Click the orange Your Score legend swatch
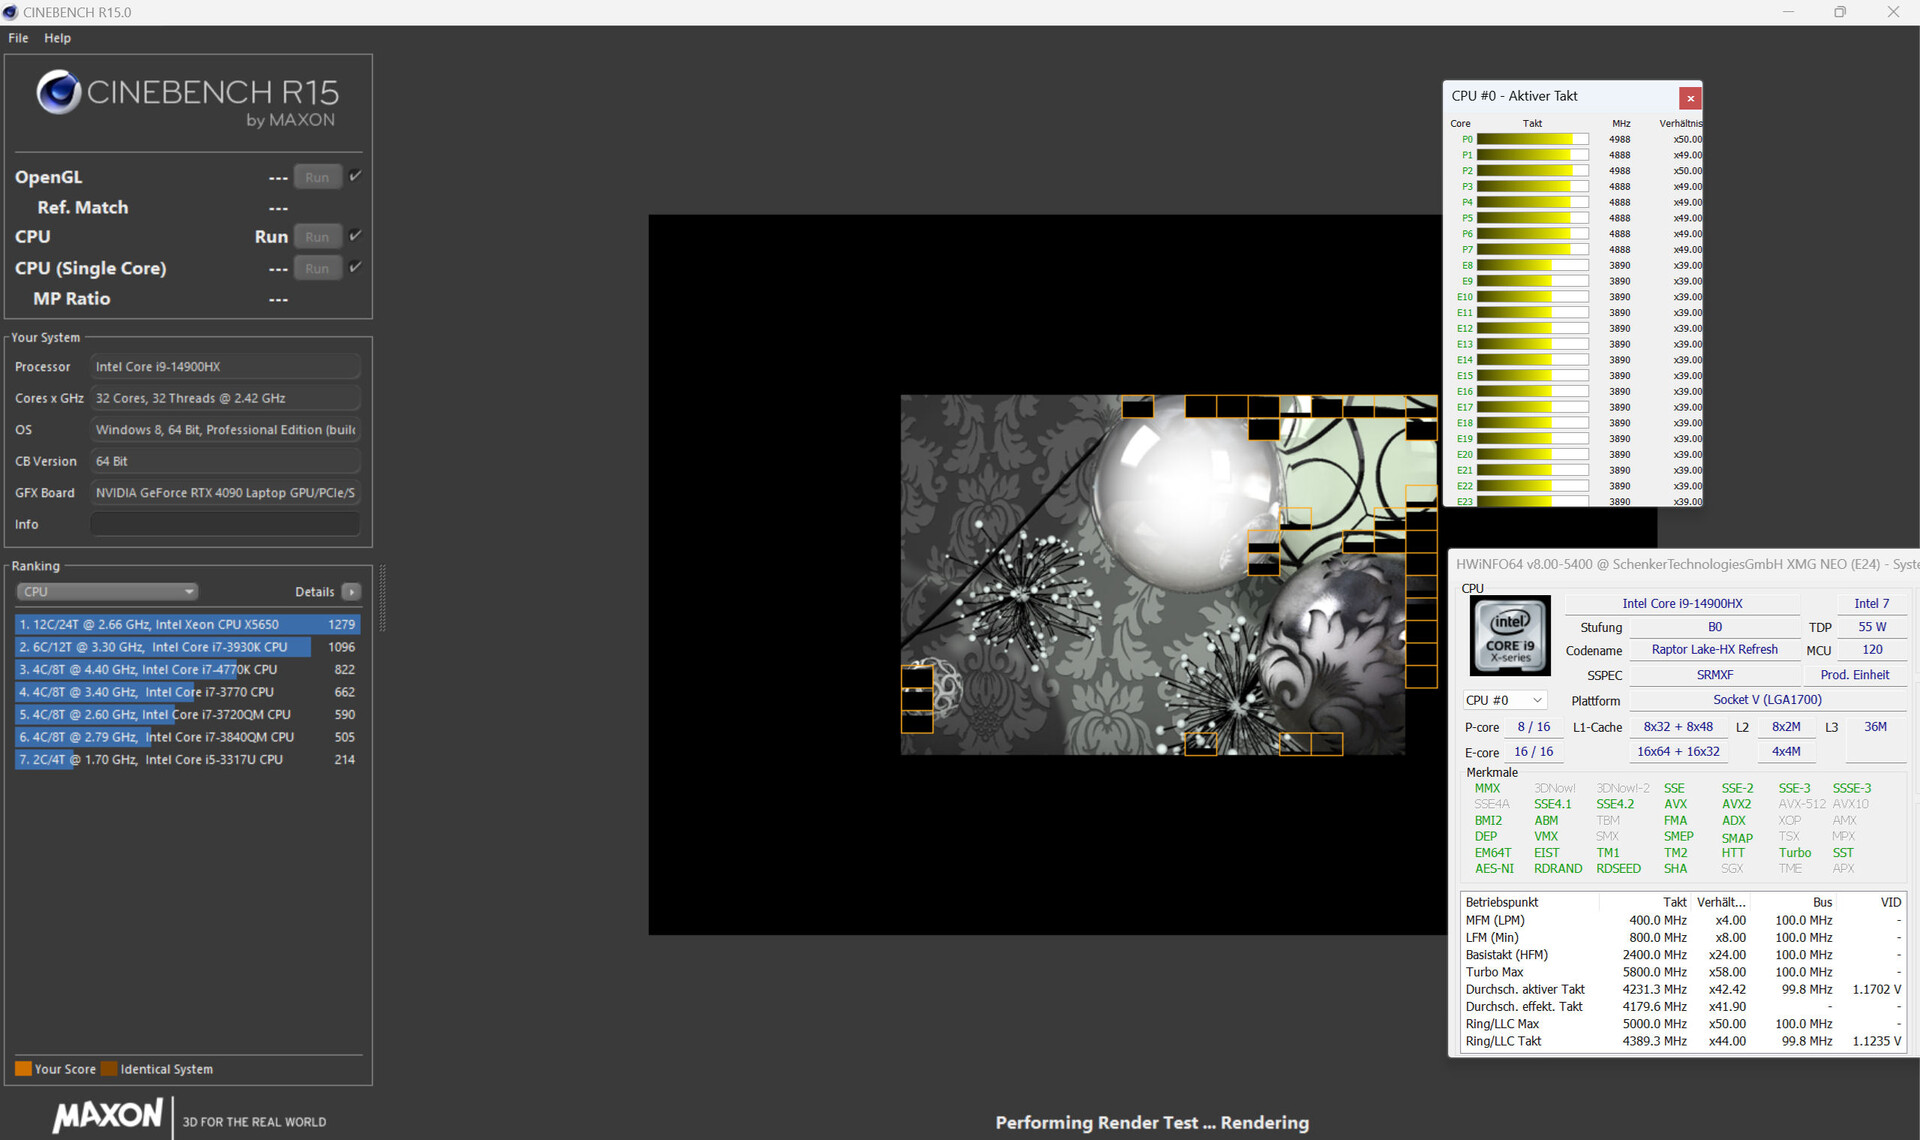The height and width of the screenshot is (1140, 1920). 23,1069
